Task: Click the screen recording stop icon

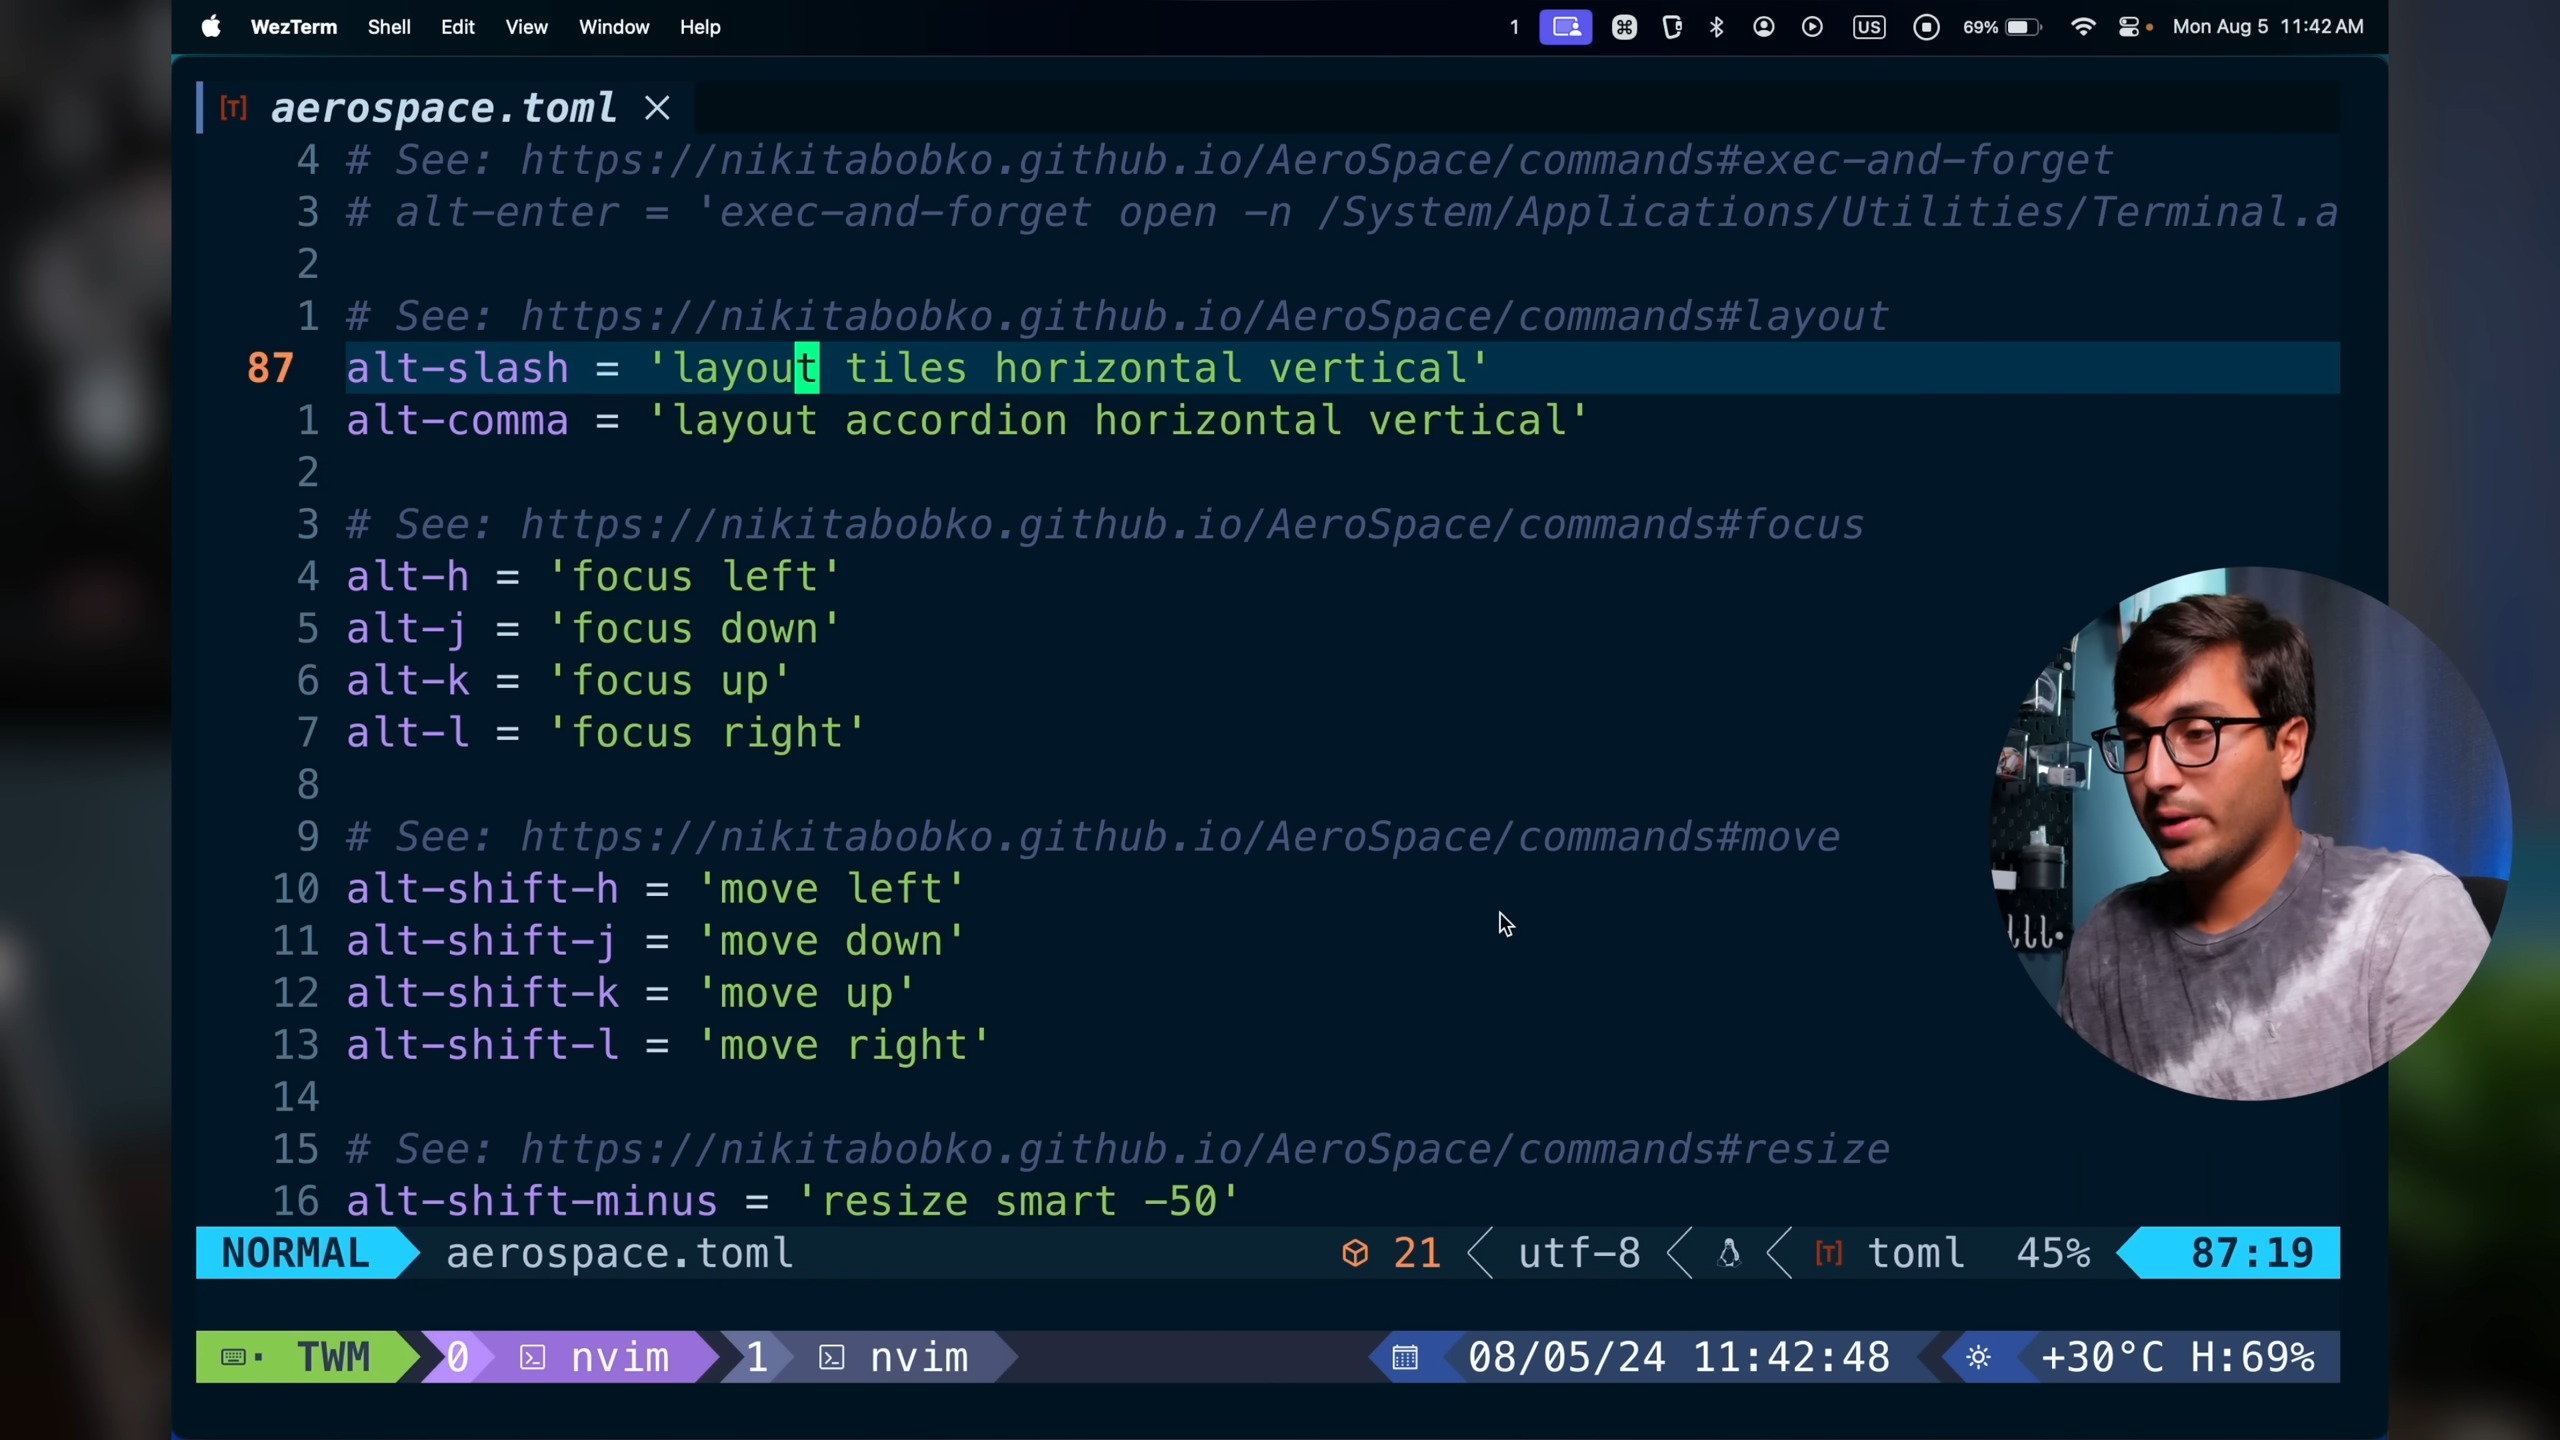Action: coord(1926,27)
